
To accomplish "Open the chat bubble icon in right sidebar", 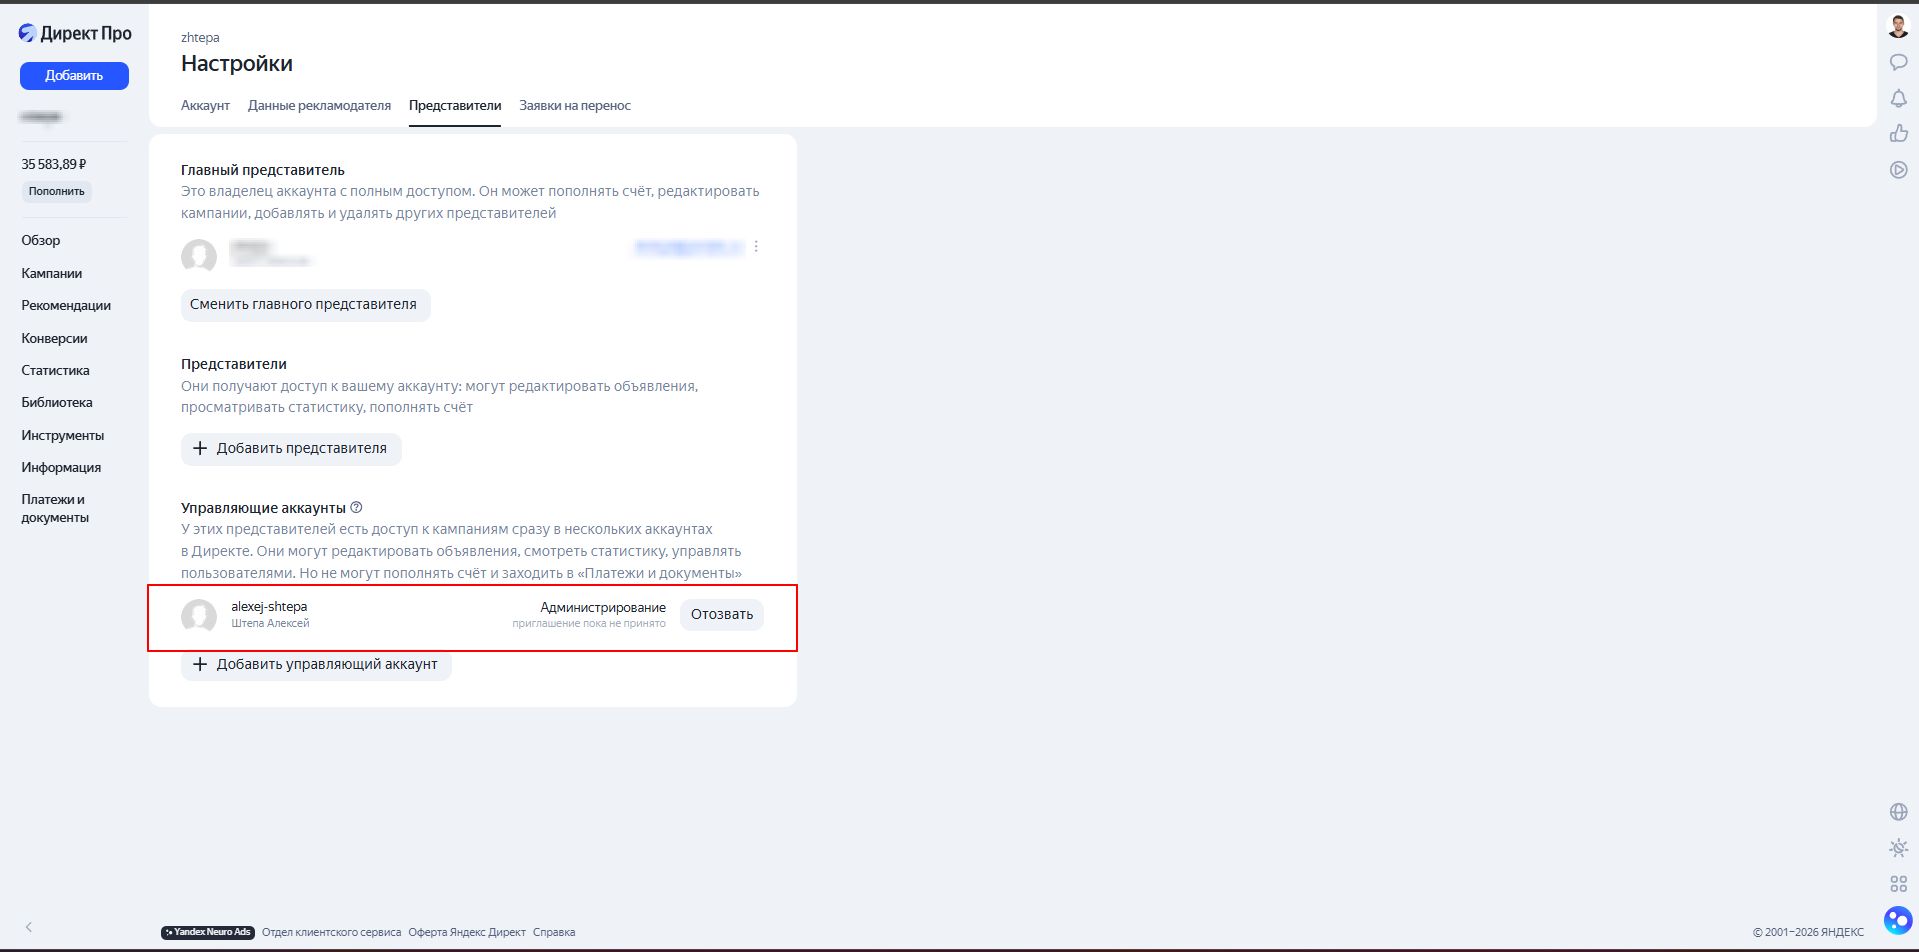I will 1898,62.
